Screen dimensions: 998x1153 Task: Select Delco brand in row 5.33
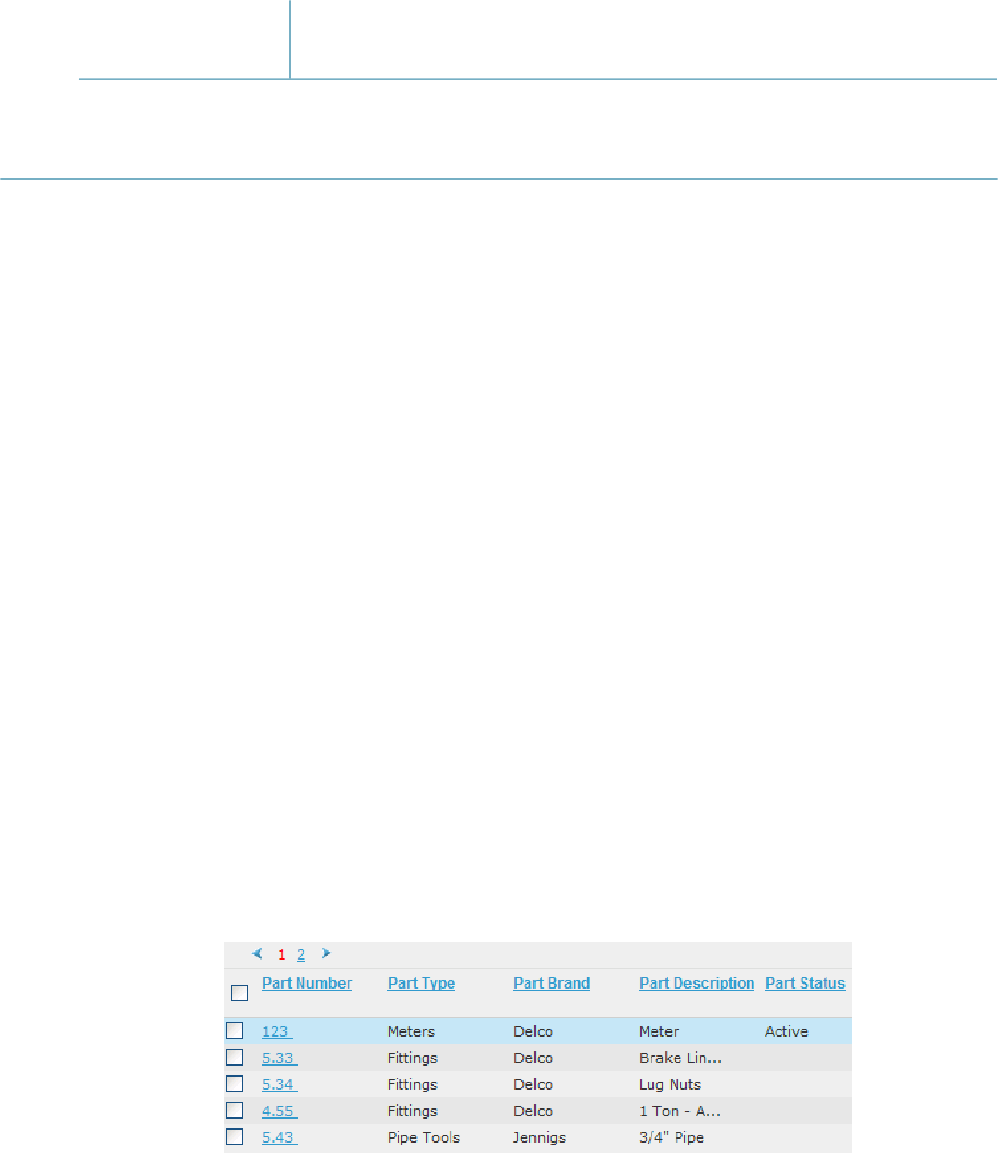[532, 1058]
